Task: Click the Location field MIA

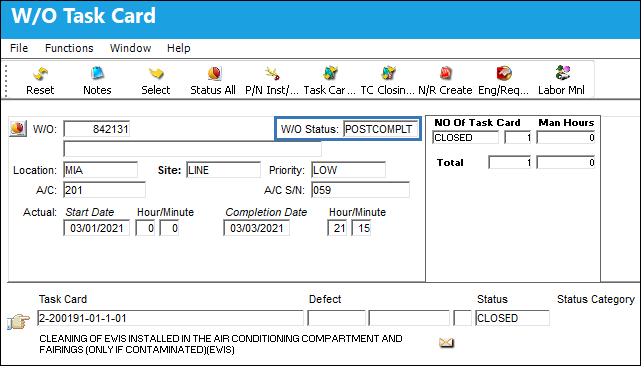Action: pos(101,170)
